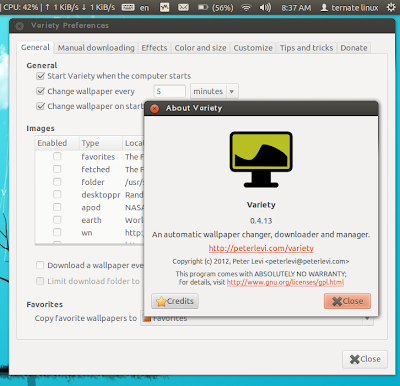Click the wallpaper interval number field

point(169,91)
